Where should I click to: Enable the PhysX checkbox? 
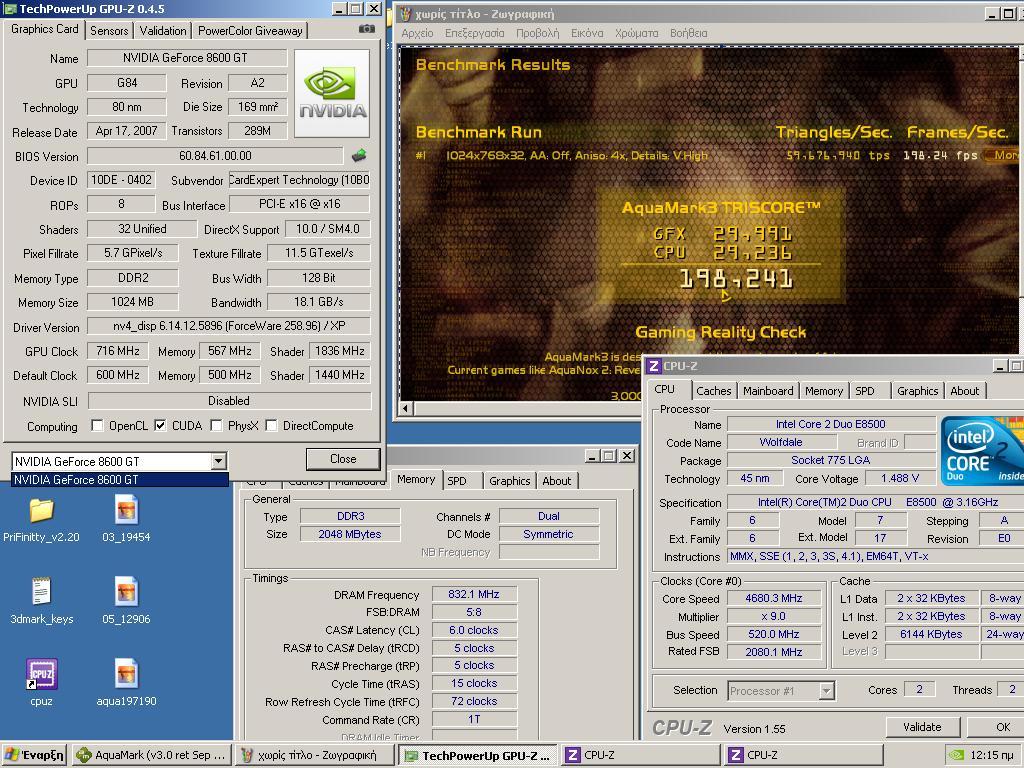click(x=216, y=426)
